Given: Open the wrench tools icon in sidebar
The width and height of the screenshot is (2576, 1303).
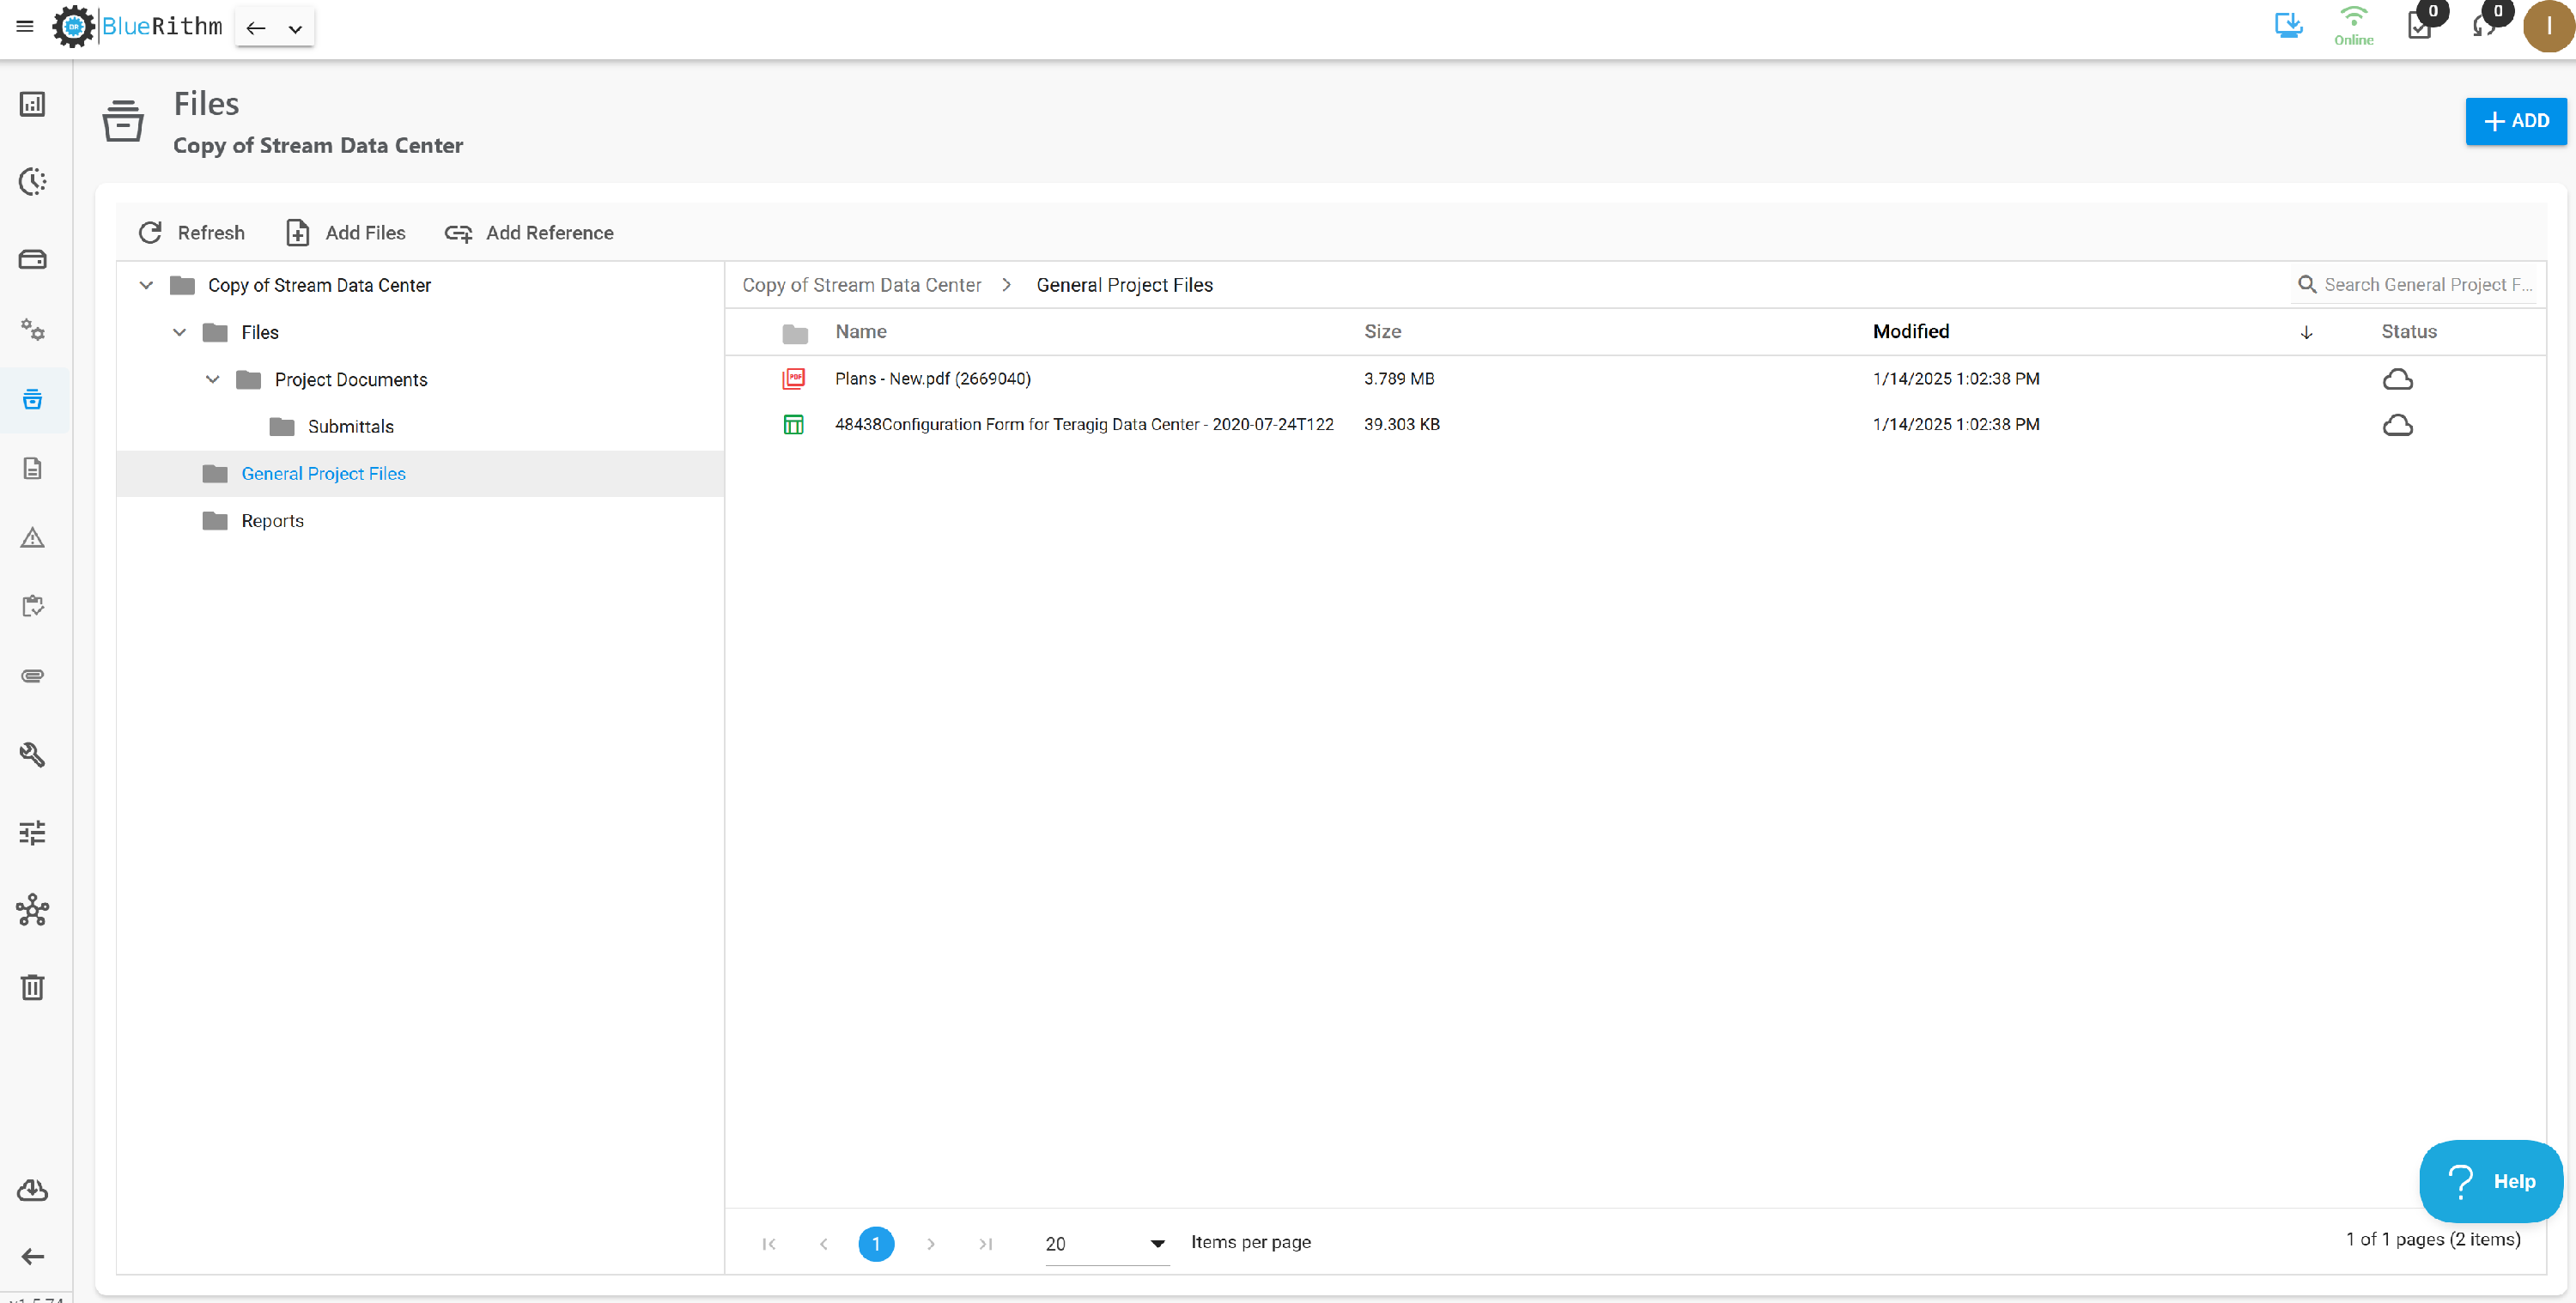Looking at the screenshot, I should coord(33,754).
